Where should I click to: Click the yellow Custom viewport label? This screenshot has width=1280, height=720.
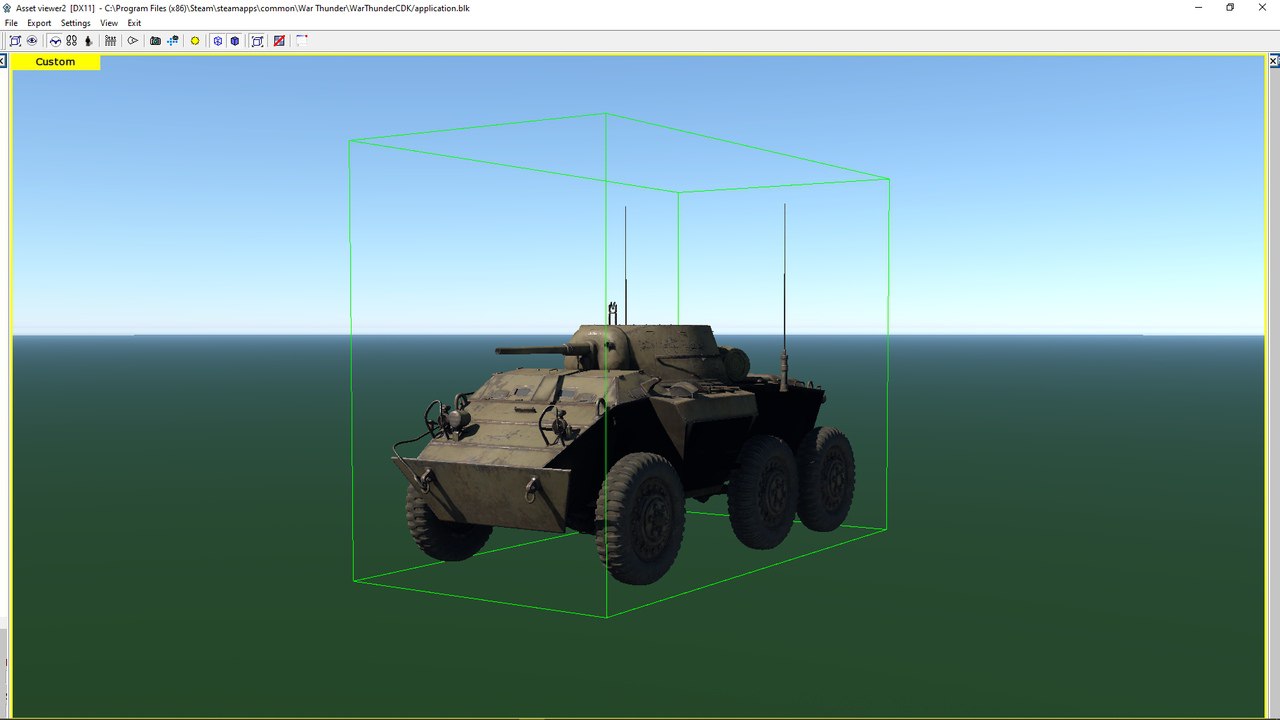coord(55,62)
